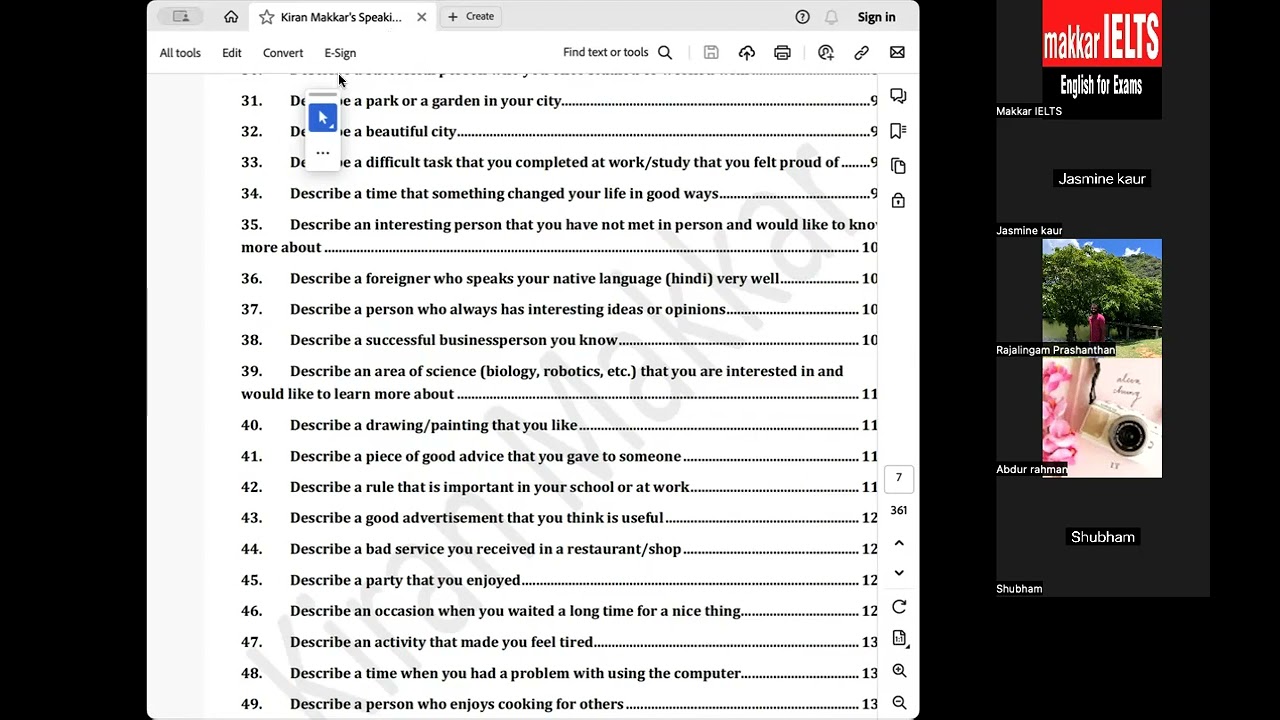This screenshot has height=720, width=1280.
Task: Open the Comments panel
Action: [898, 96]
